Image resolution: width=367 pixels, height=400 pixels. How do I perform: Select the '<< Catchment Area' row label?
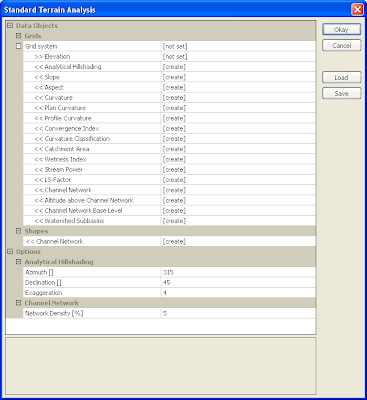click(62, 149)
